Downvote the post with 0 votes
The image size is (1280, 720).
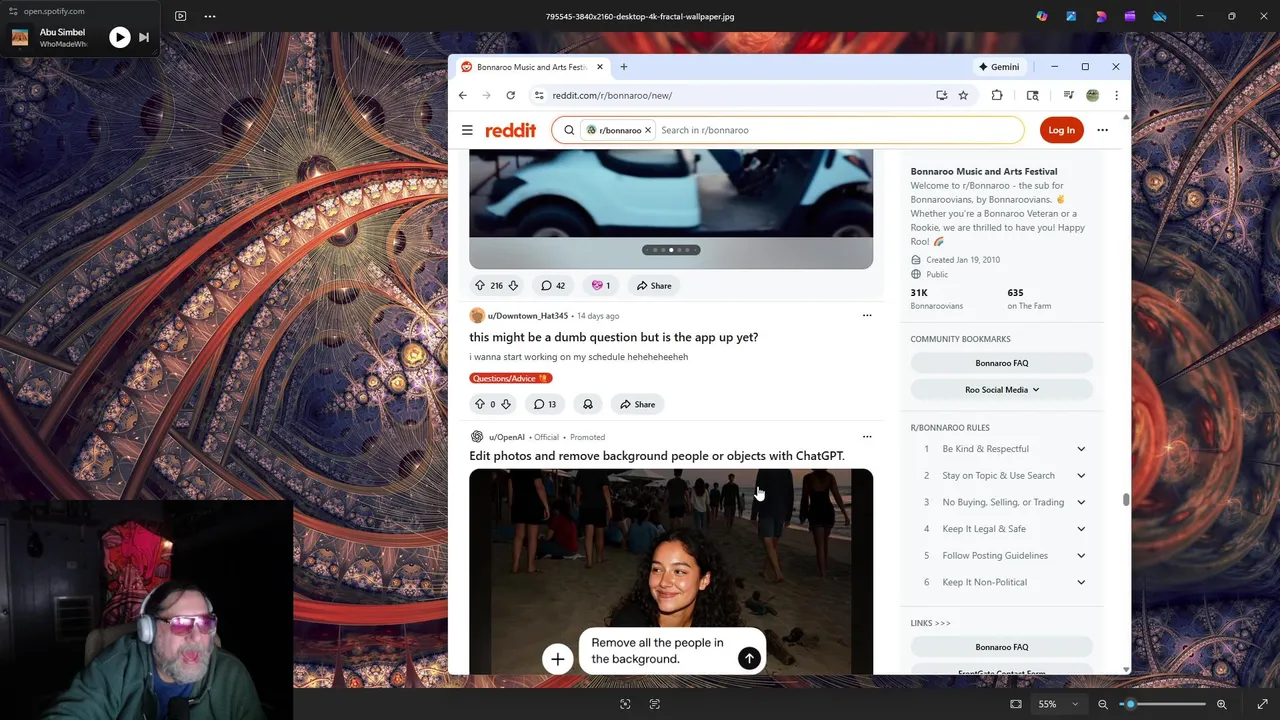click(506, 404)
